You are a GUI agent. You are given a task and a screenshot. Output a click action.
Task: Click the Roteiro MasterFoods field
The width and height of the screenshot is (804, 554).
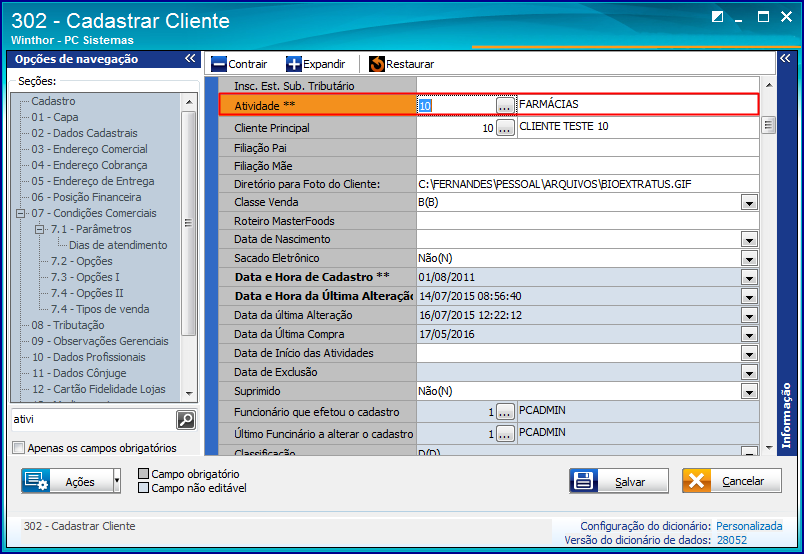[588, 221]
